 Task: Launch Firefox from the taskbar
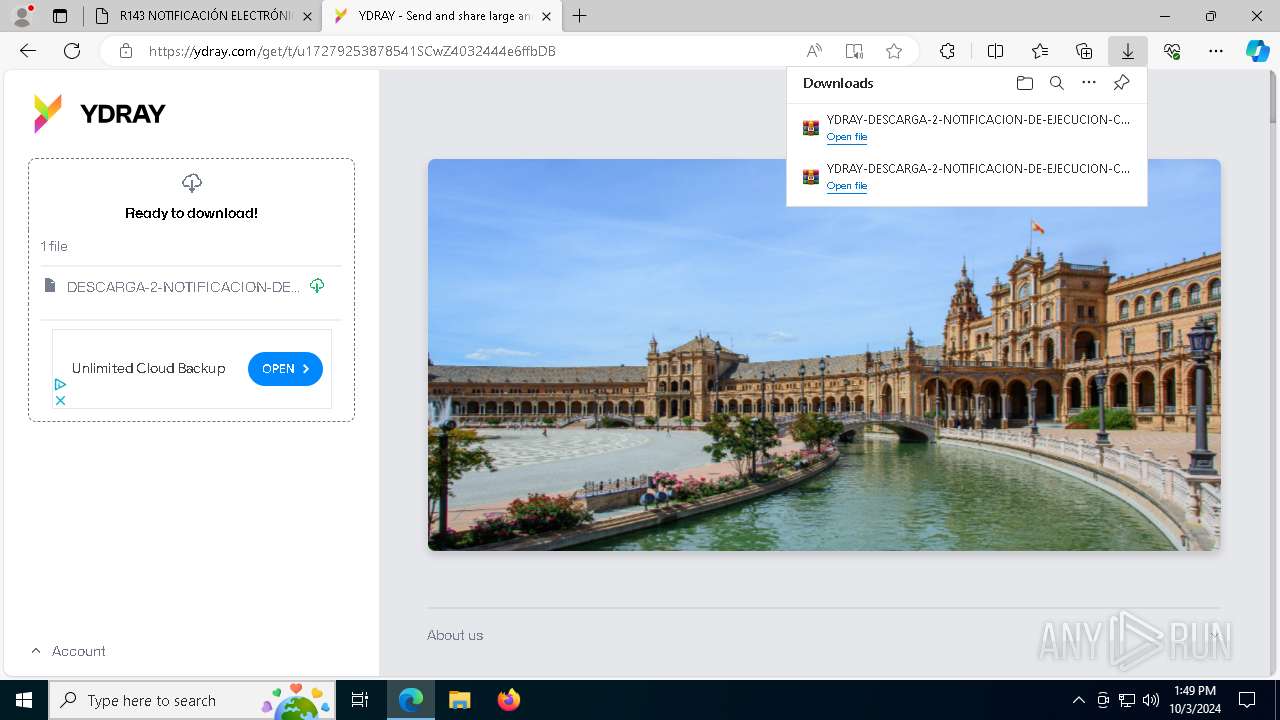point(508,700)
